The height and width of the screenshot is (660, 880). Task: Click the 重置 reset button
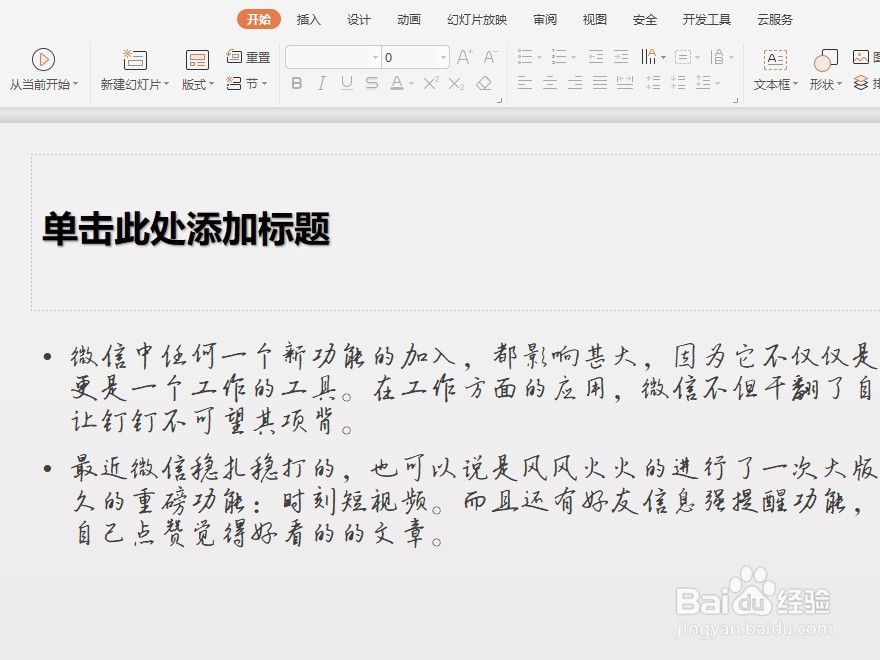click(x=248, y=57)
